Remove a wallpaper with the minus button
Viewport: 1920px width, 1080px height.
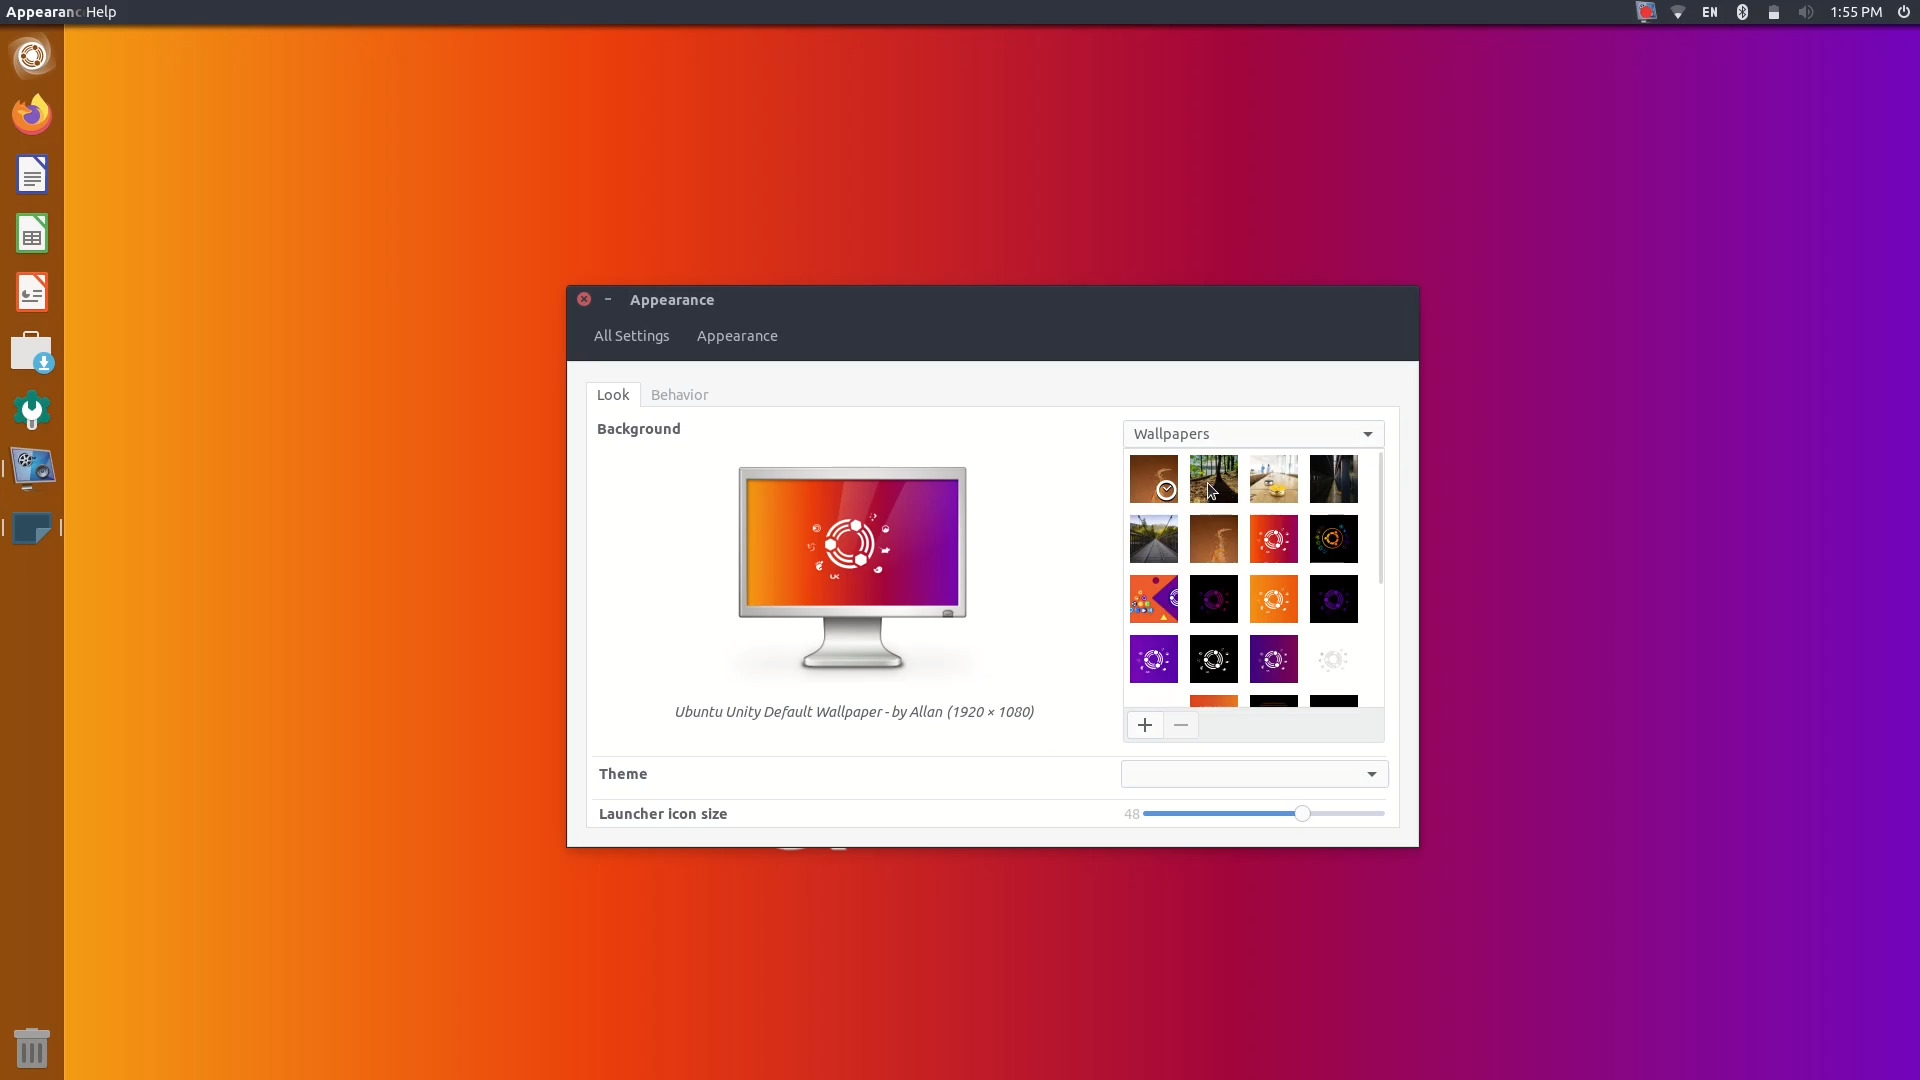pyautogui.click(x=1181, y=724)
